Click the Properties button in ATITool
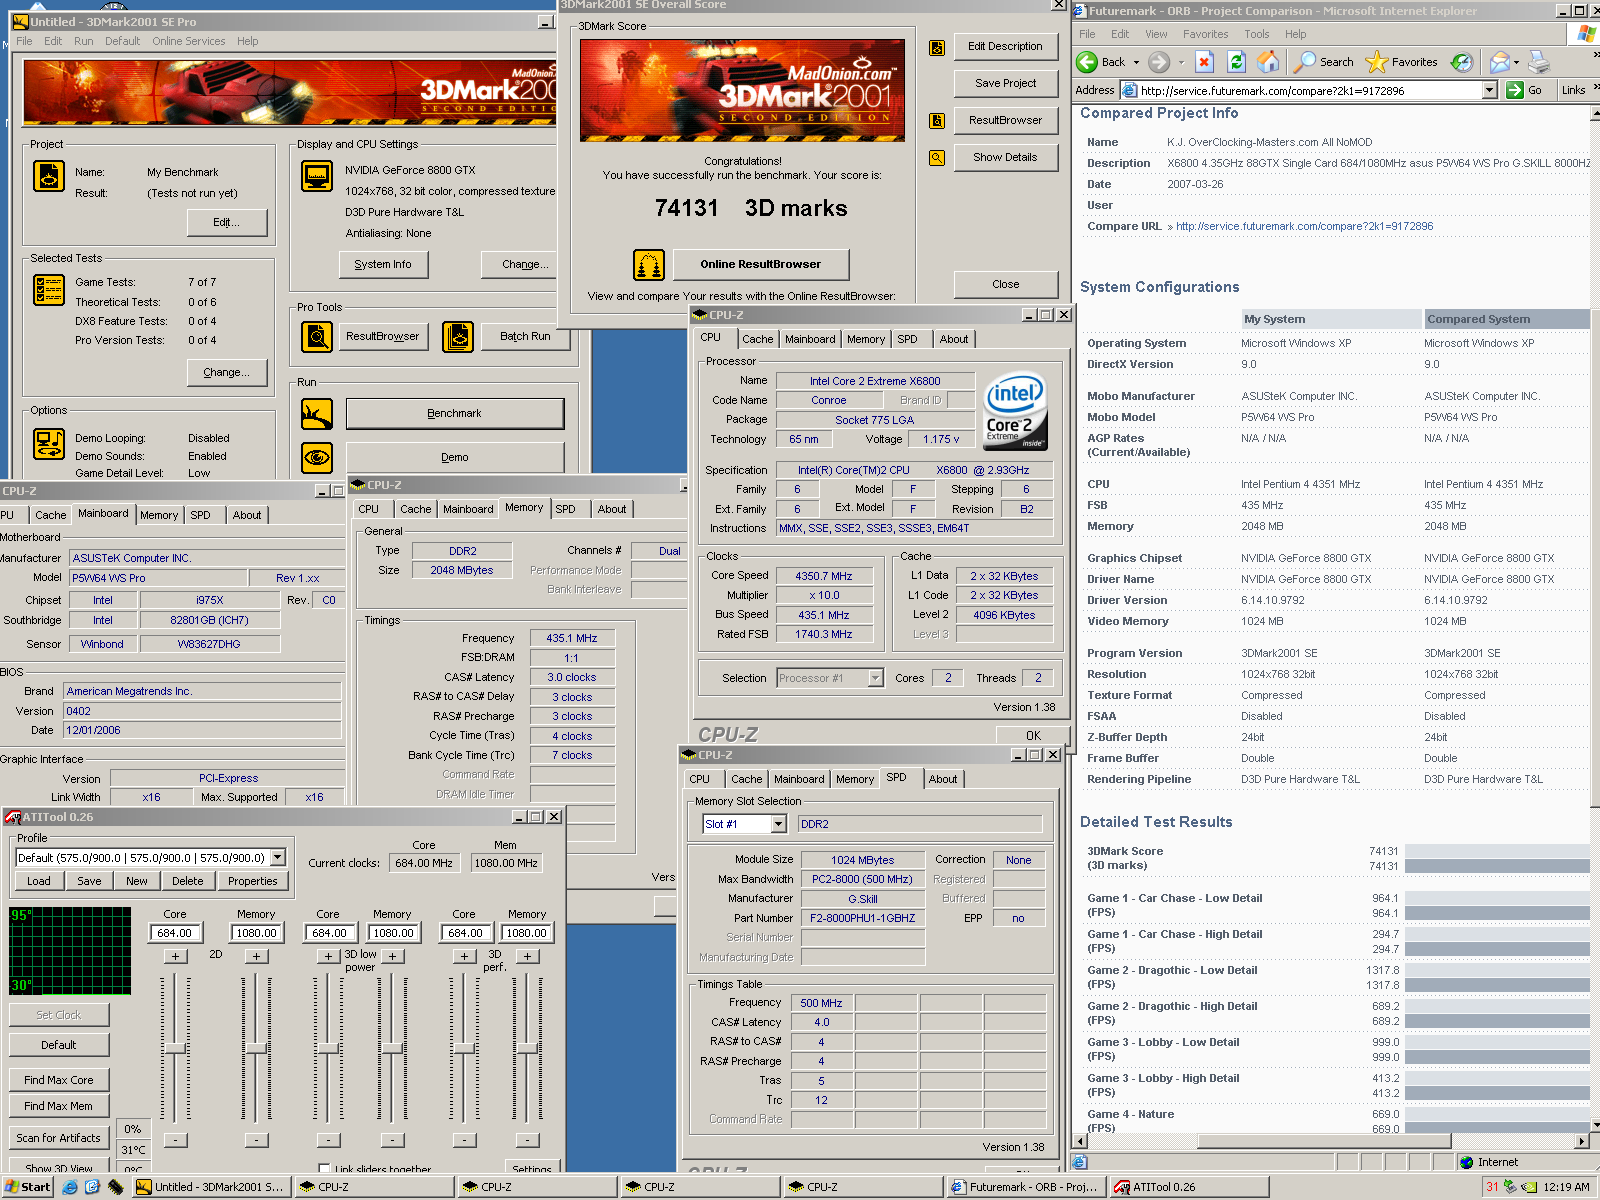The height and width of the screenshot is (1200, 1600). 253,881
